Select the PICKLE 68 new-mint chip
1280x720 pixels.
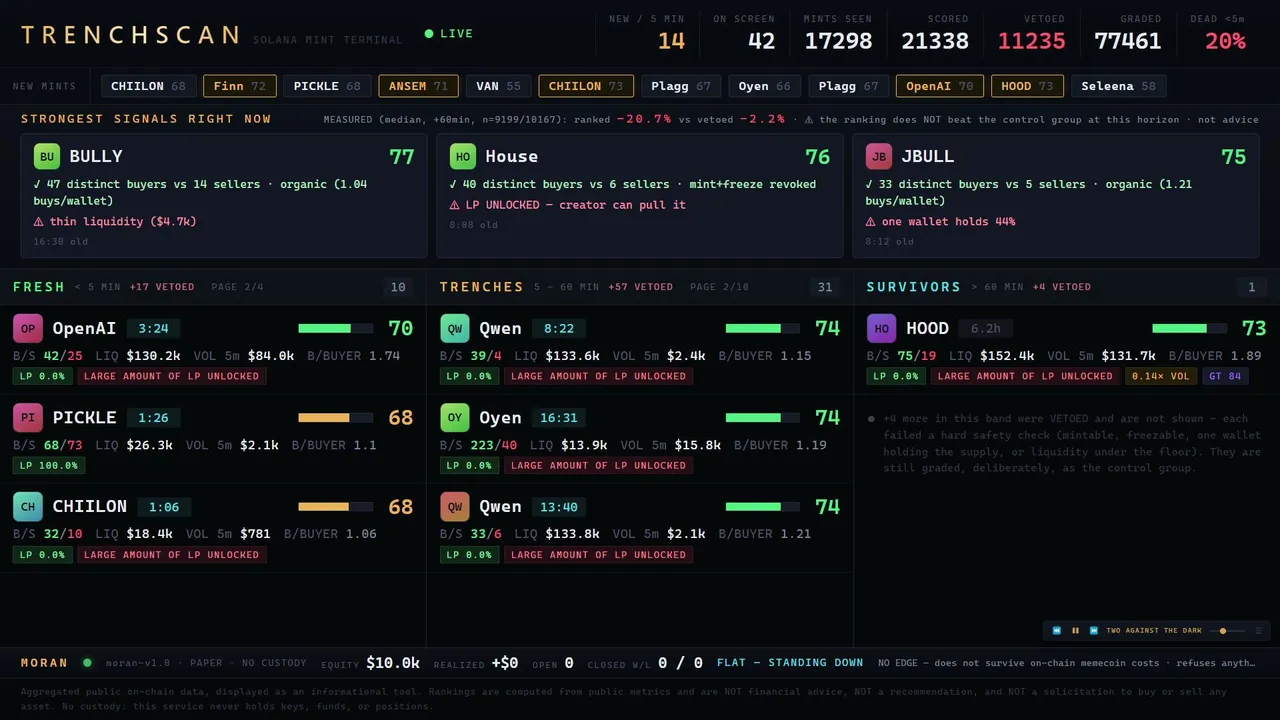pos(327,86)
